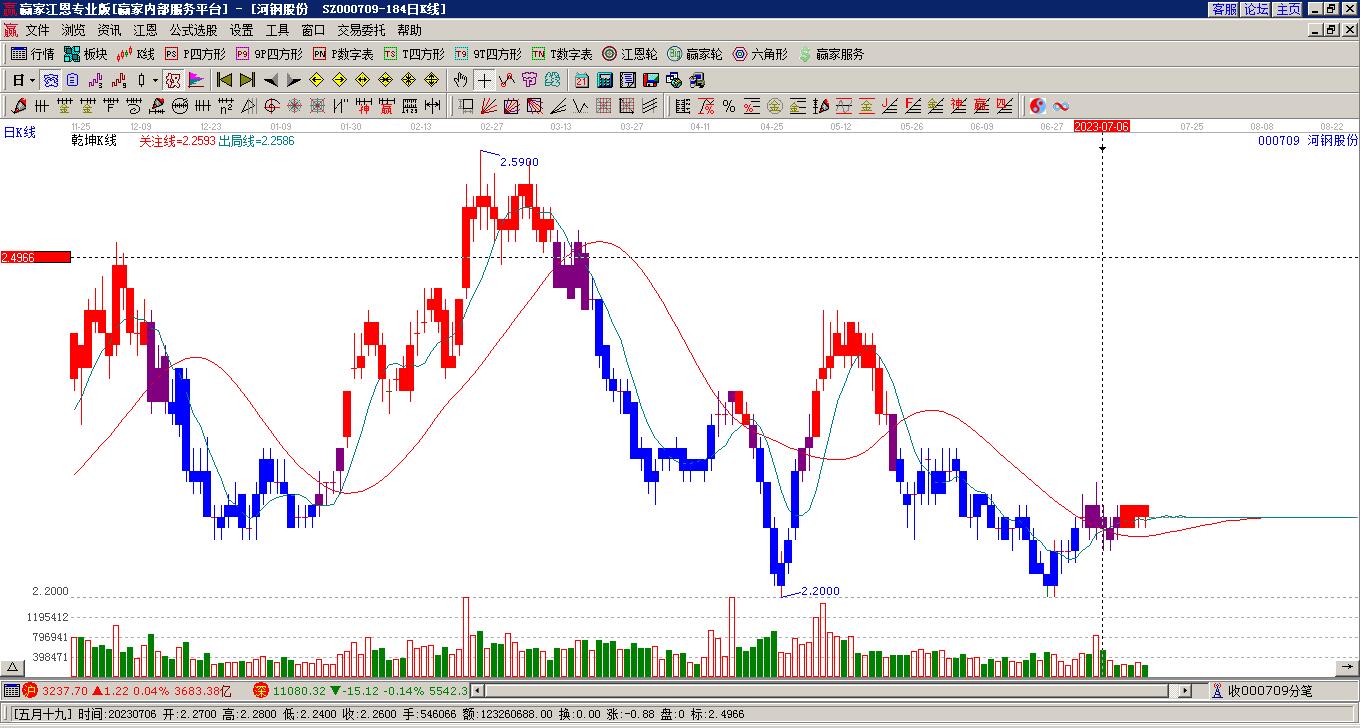Open the 行情 market quotes view
The height and width of the screenshot is (728, 1360).
coord(33,54)
